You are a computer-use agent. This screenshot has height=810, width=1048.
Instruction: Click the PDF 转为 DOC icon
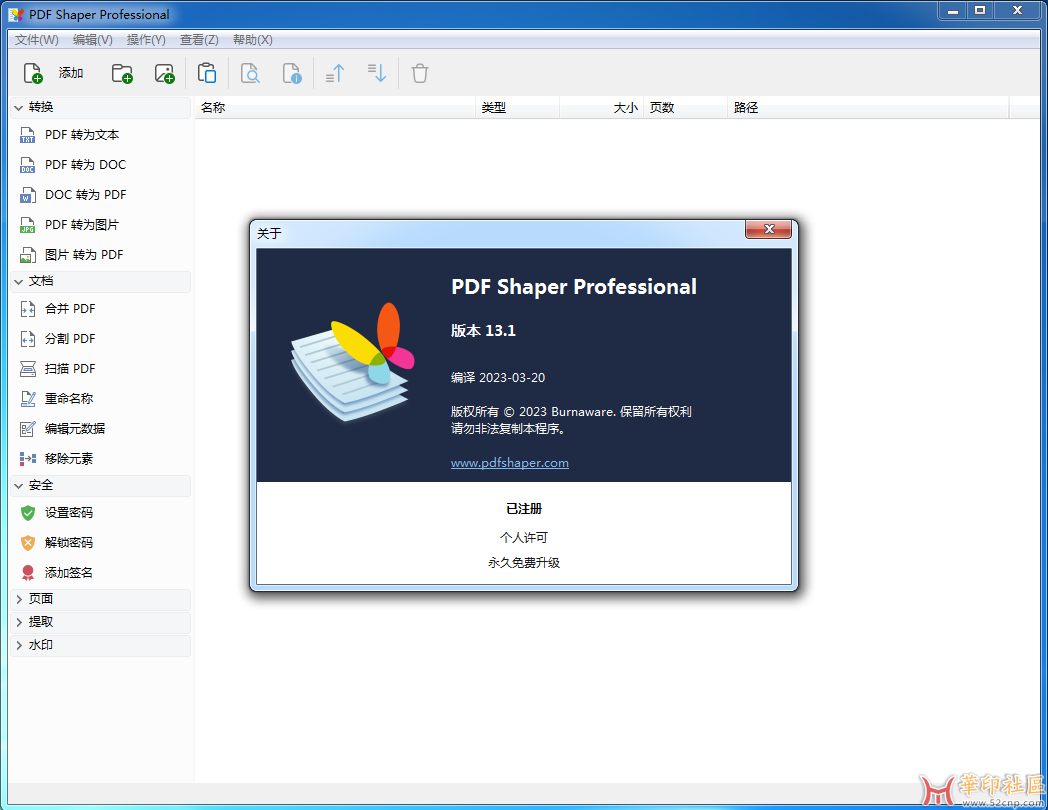click(27, 165)
